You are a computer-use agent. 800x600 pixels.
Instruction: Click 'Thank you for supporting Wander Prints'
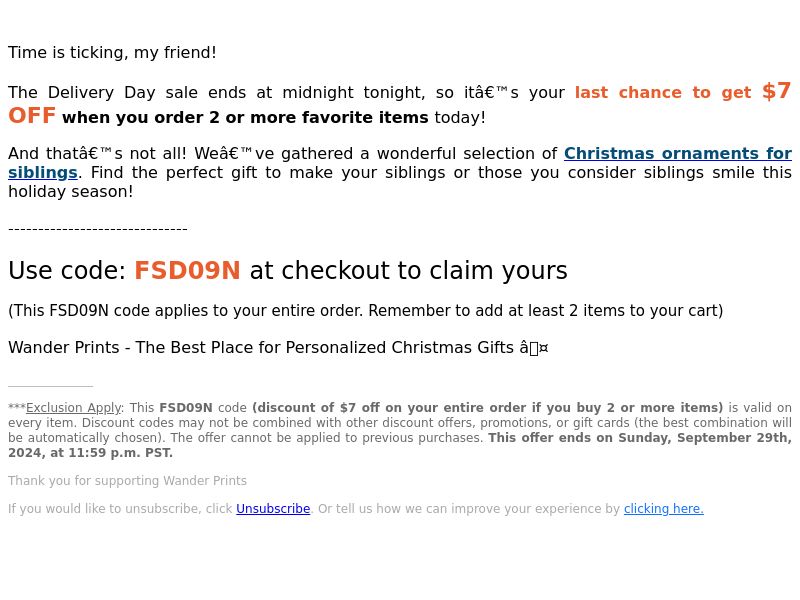click(x=127, y=481)
